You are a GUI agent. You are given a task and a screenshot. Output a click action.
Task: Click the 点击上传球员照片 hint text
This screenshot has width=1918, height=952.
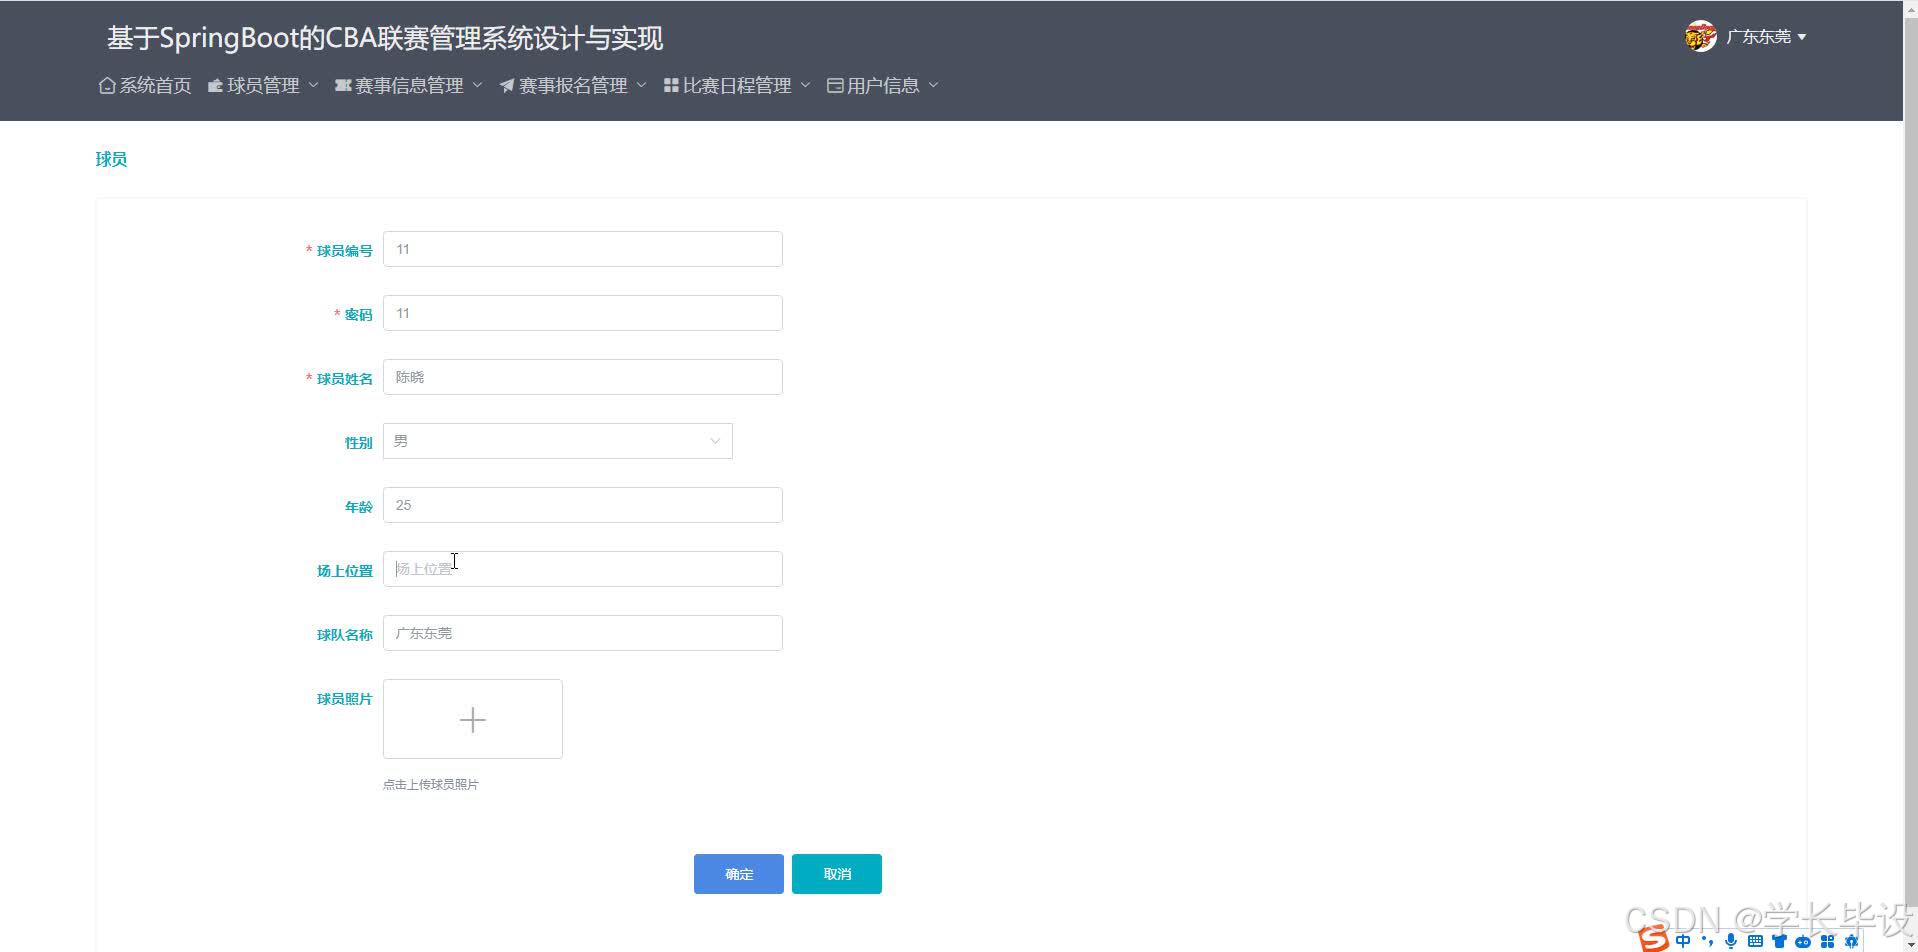[x=431, y=785]
